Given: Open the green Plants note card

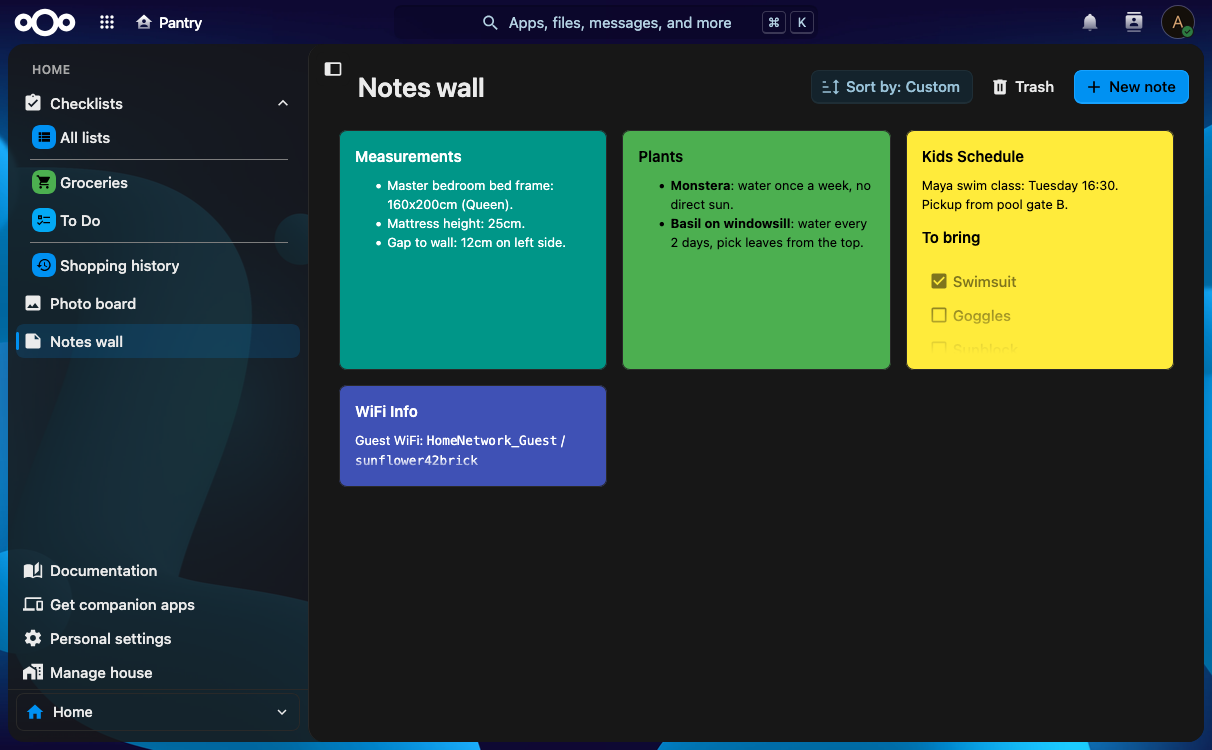Looking at the screenshot, I should pyautogui.click(x=756, y=250).
